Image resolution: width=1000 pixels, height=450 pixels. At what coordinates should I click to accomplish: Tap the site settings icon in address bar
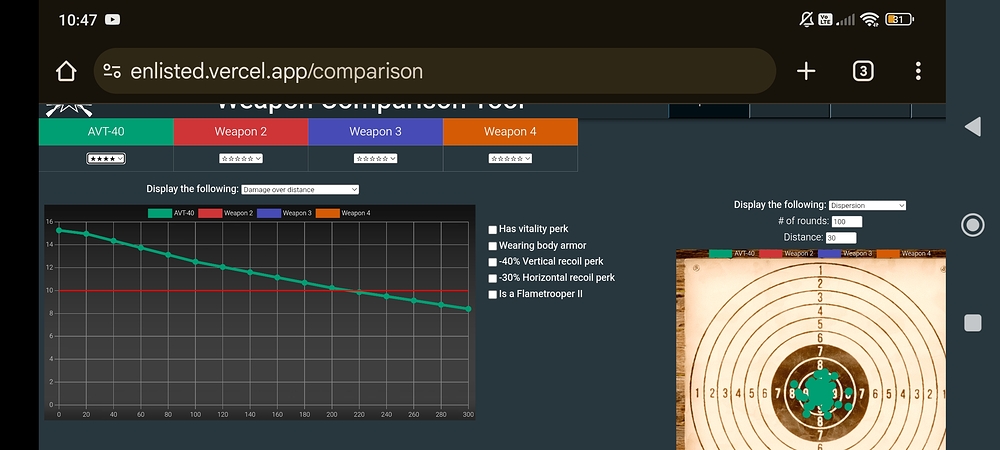pos(113,71)
